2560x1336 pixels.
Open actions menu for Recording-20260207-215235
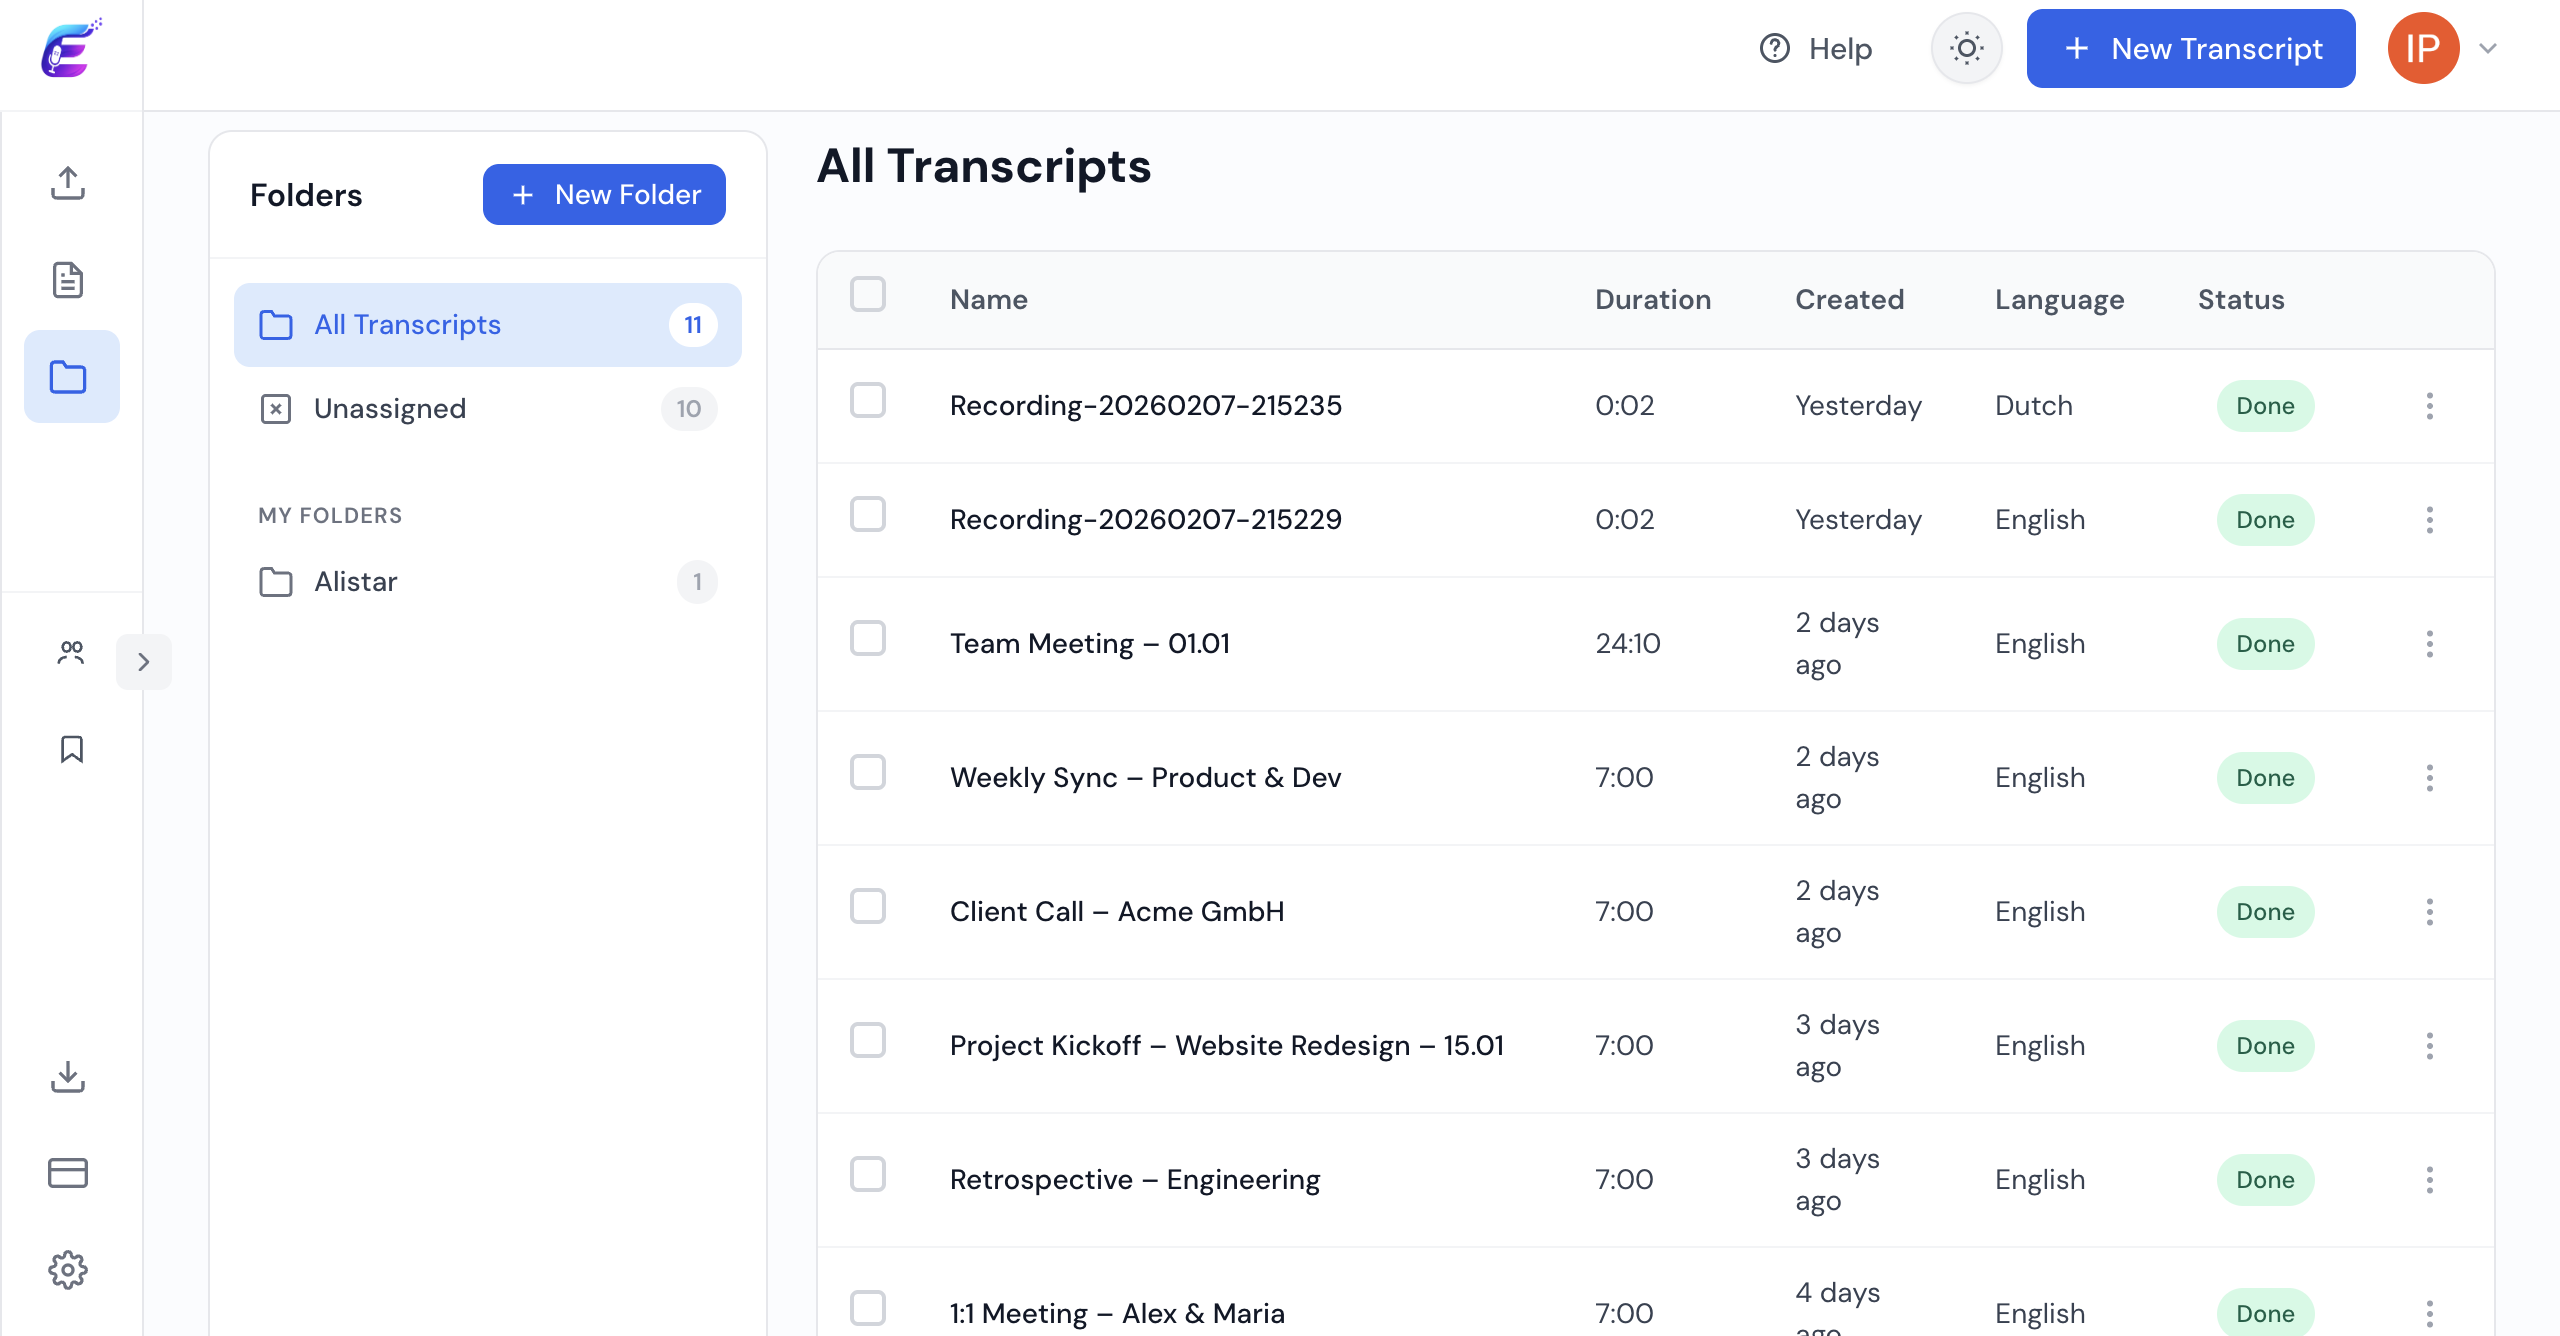tap(2431, 405)
